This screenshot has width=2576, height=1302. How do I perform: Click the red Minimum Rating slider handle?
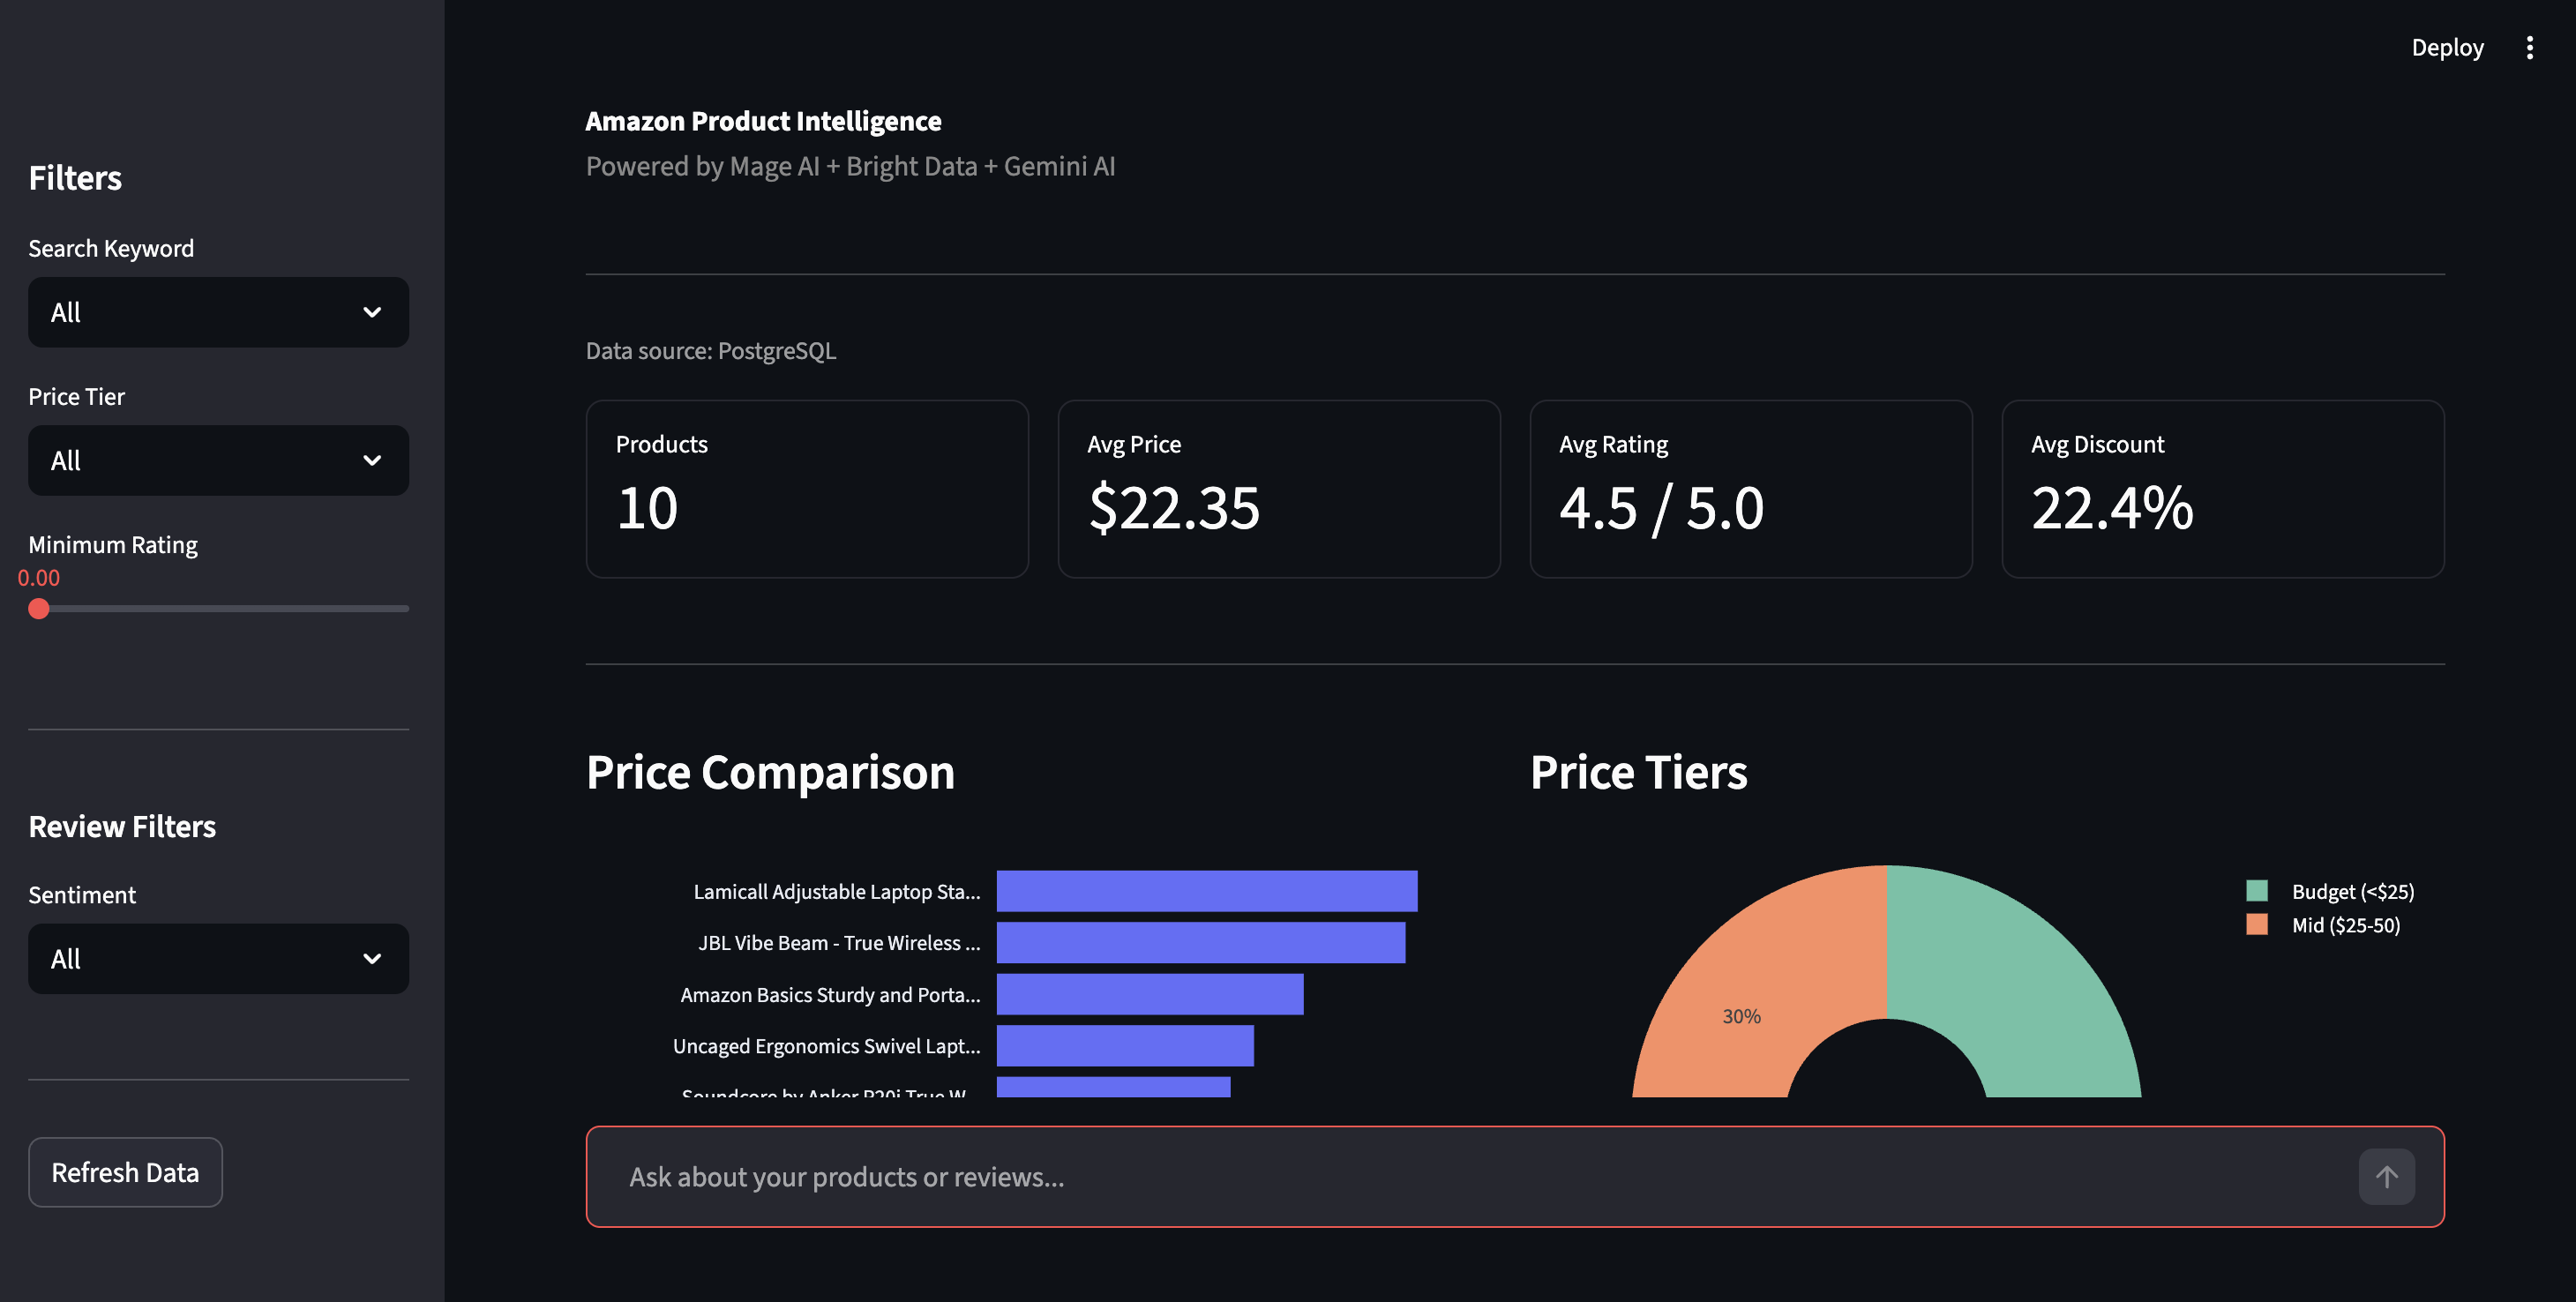click(x=40, y=608)
